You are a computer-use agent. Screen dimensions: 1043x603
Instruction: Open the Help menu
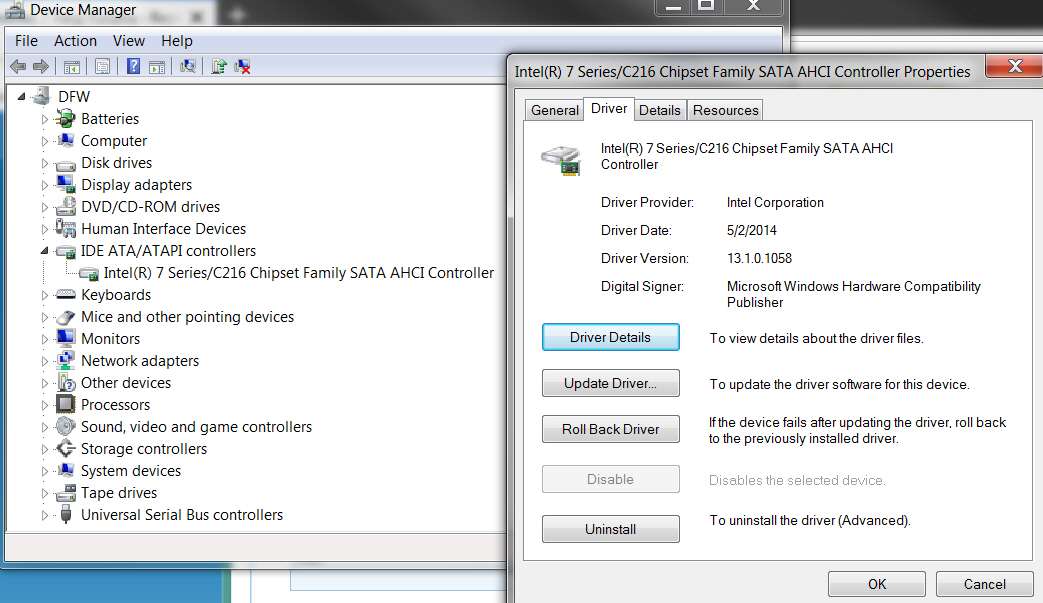[176, 41]
